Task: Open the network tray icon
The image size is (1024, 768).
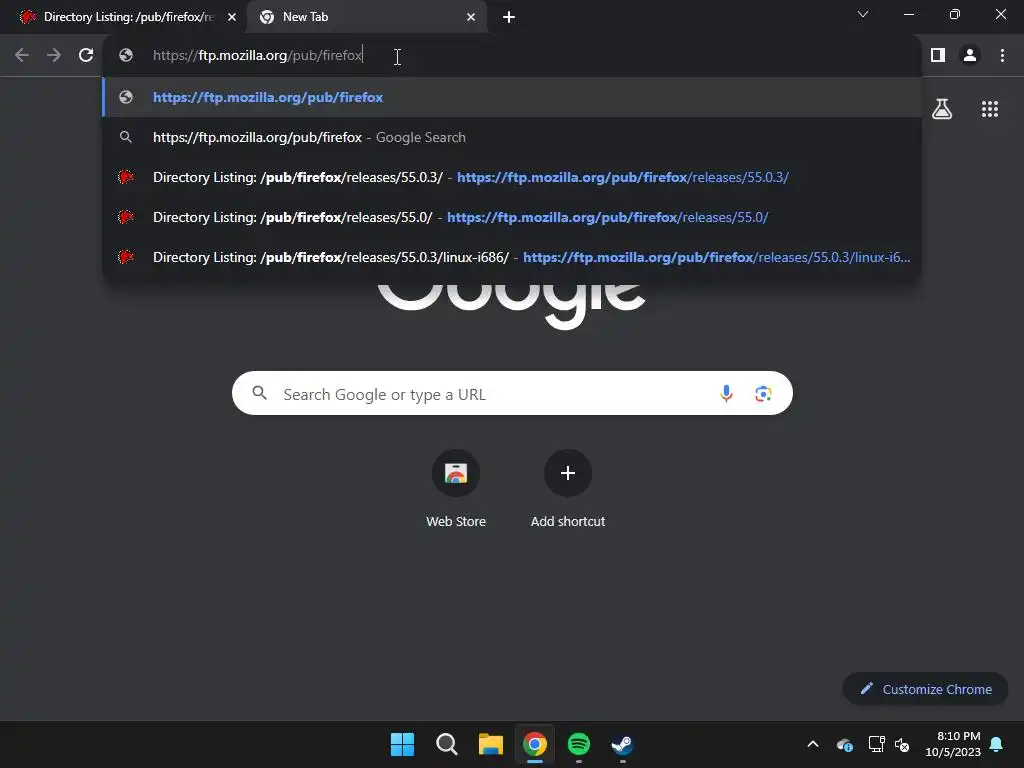Action: coord(876,744)
